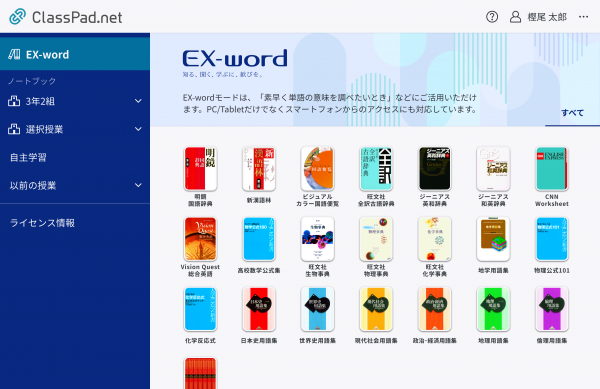This screenshot has width=600, height=389.
Task: Open Vision Quest 総合英語 book
Action: [200, 239]
